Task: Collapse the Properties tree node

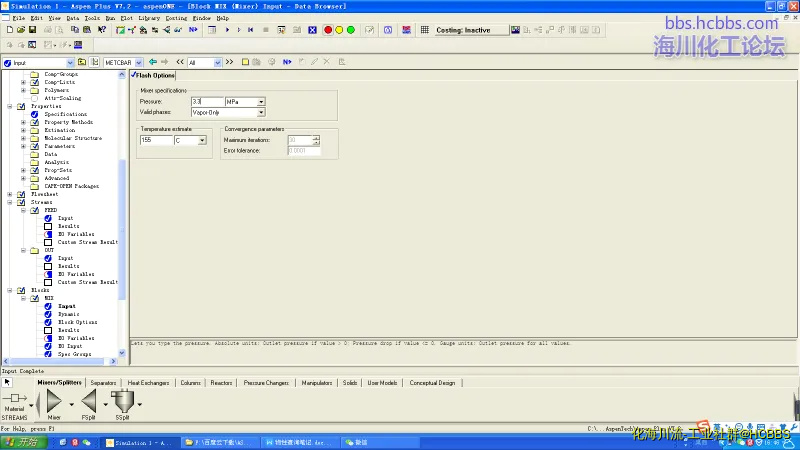Action: coord(10,106)
